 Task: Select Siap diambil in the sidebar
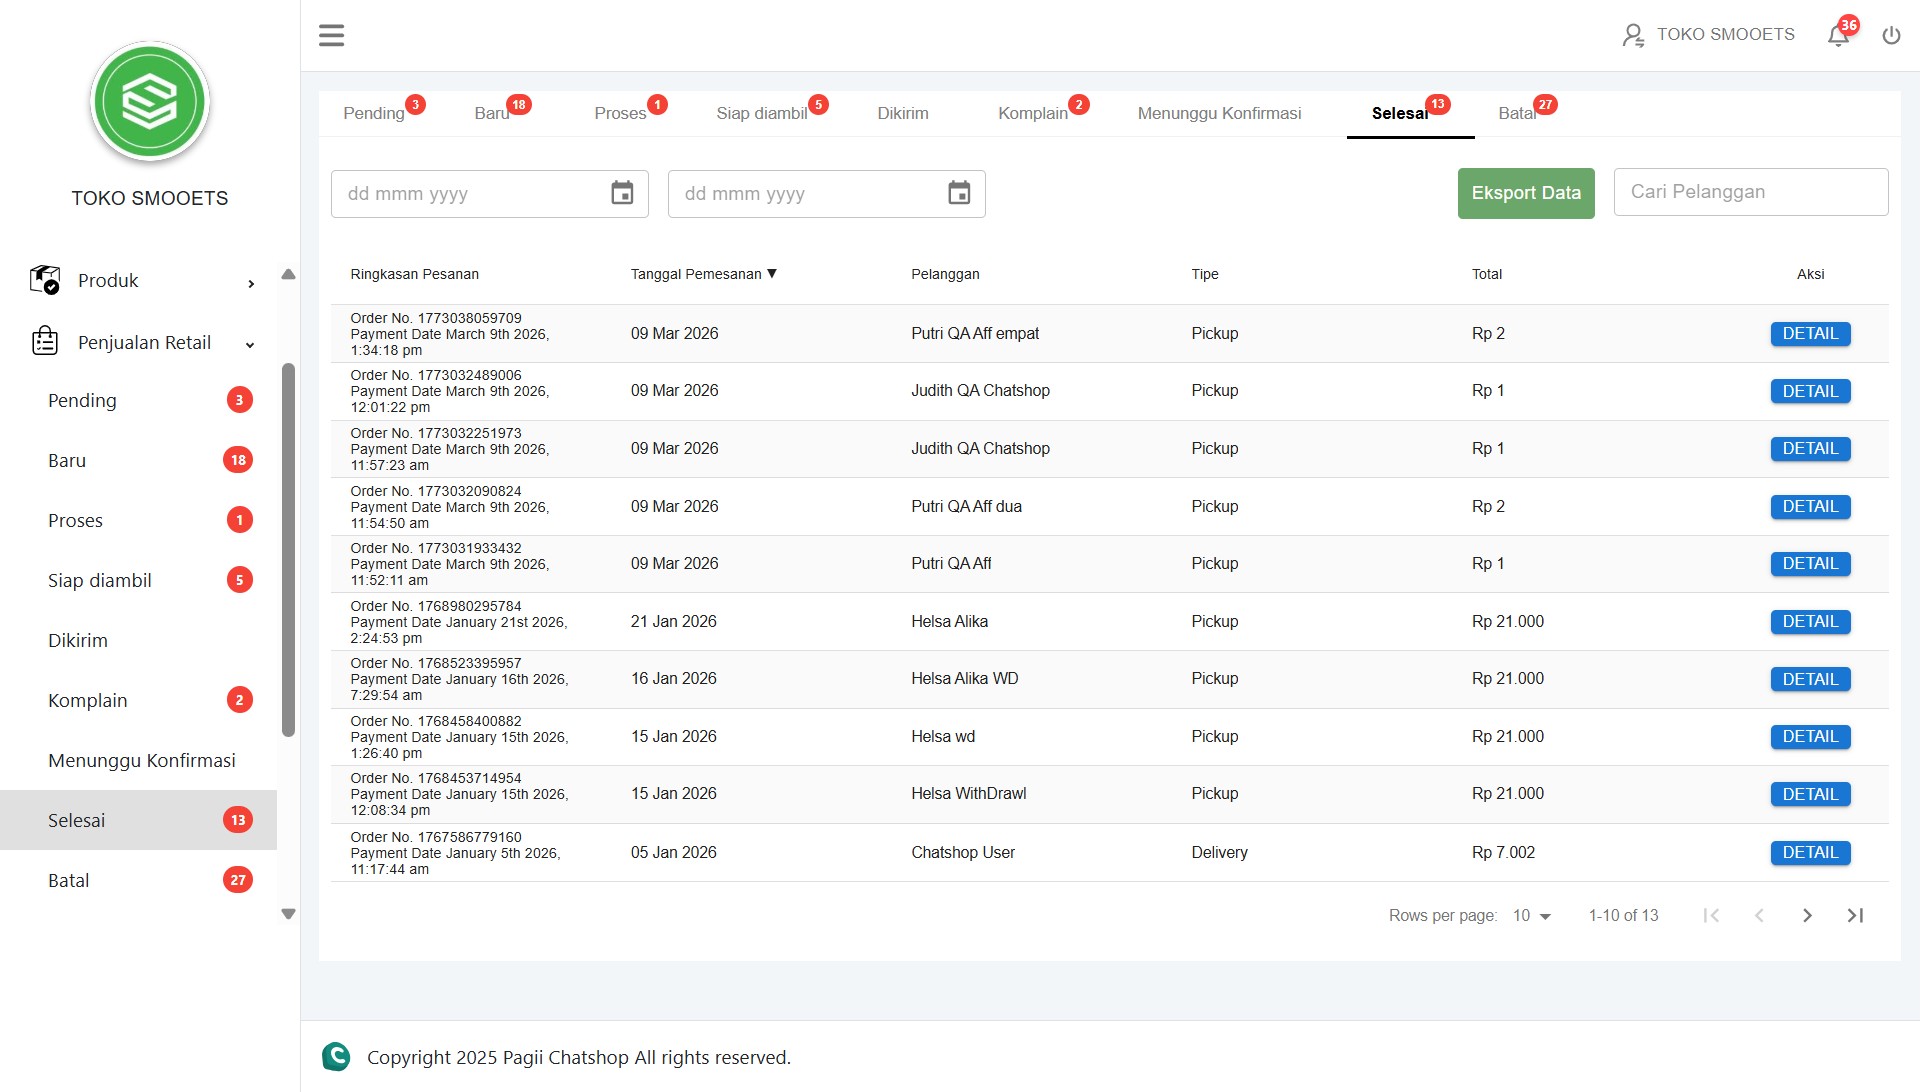100,580
